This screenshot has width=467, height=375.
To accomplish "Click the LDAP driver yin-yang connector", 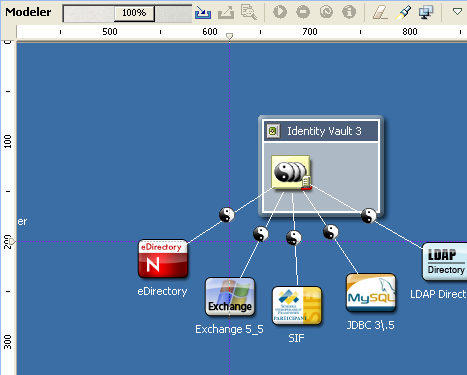I will click(369, 215).
